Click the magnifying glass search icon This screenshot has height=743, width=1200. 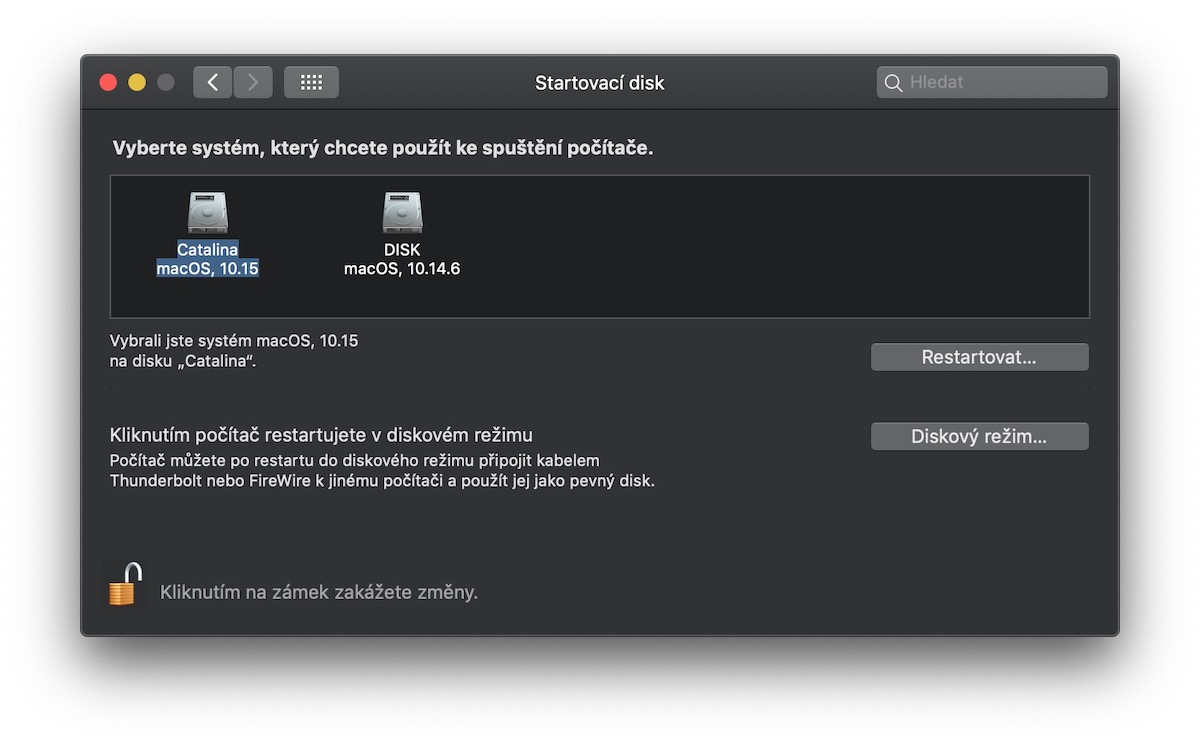tap(893, 83)
